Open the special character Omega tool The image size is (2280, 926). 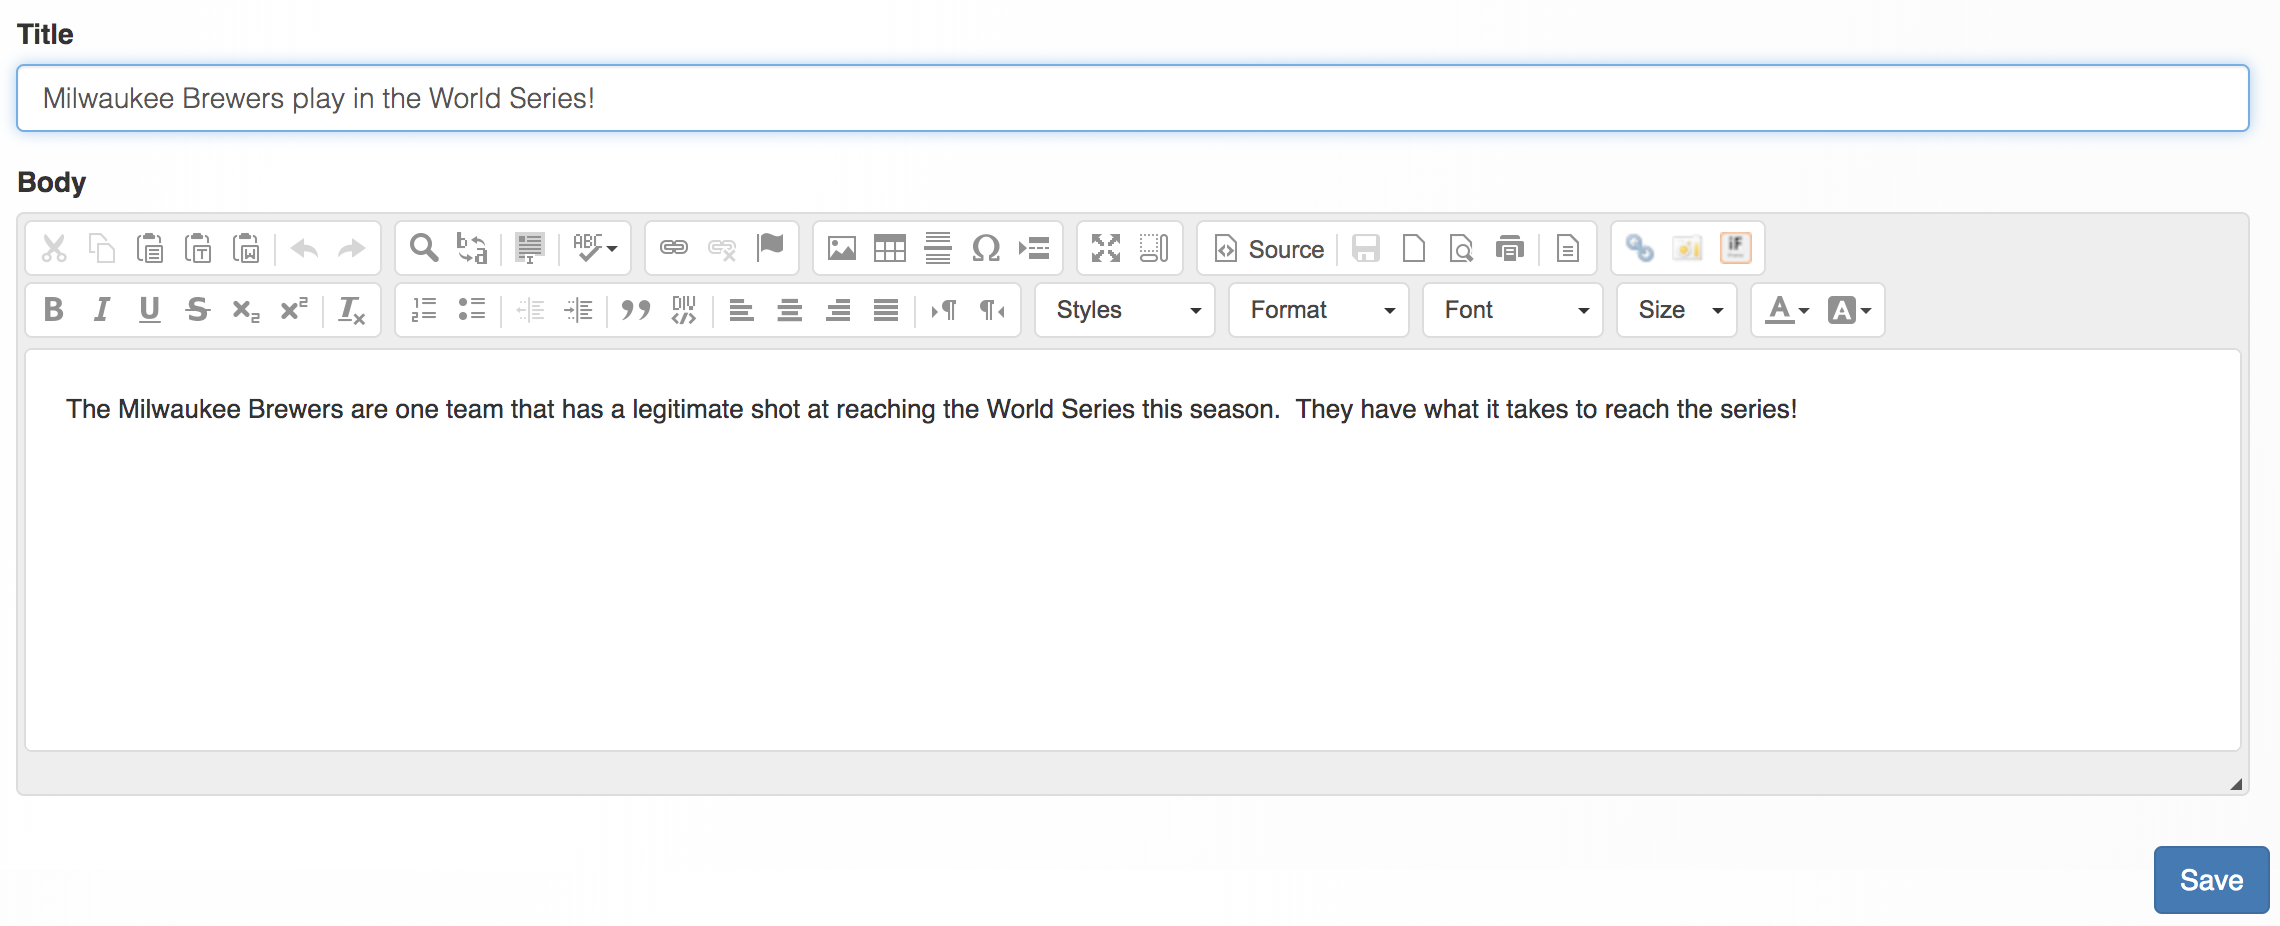tap(986, 248)
